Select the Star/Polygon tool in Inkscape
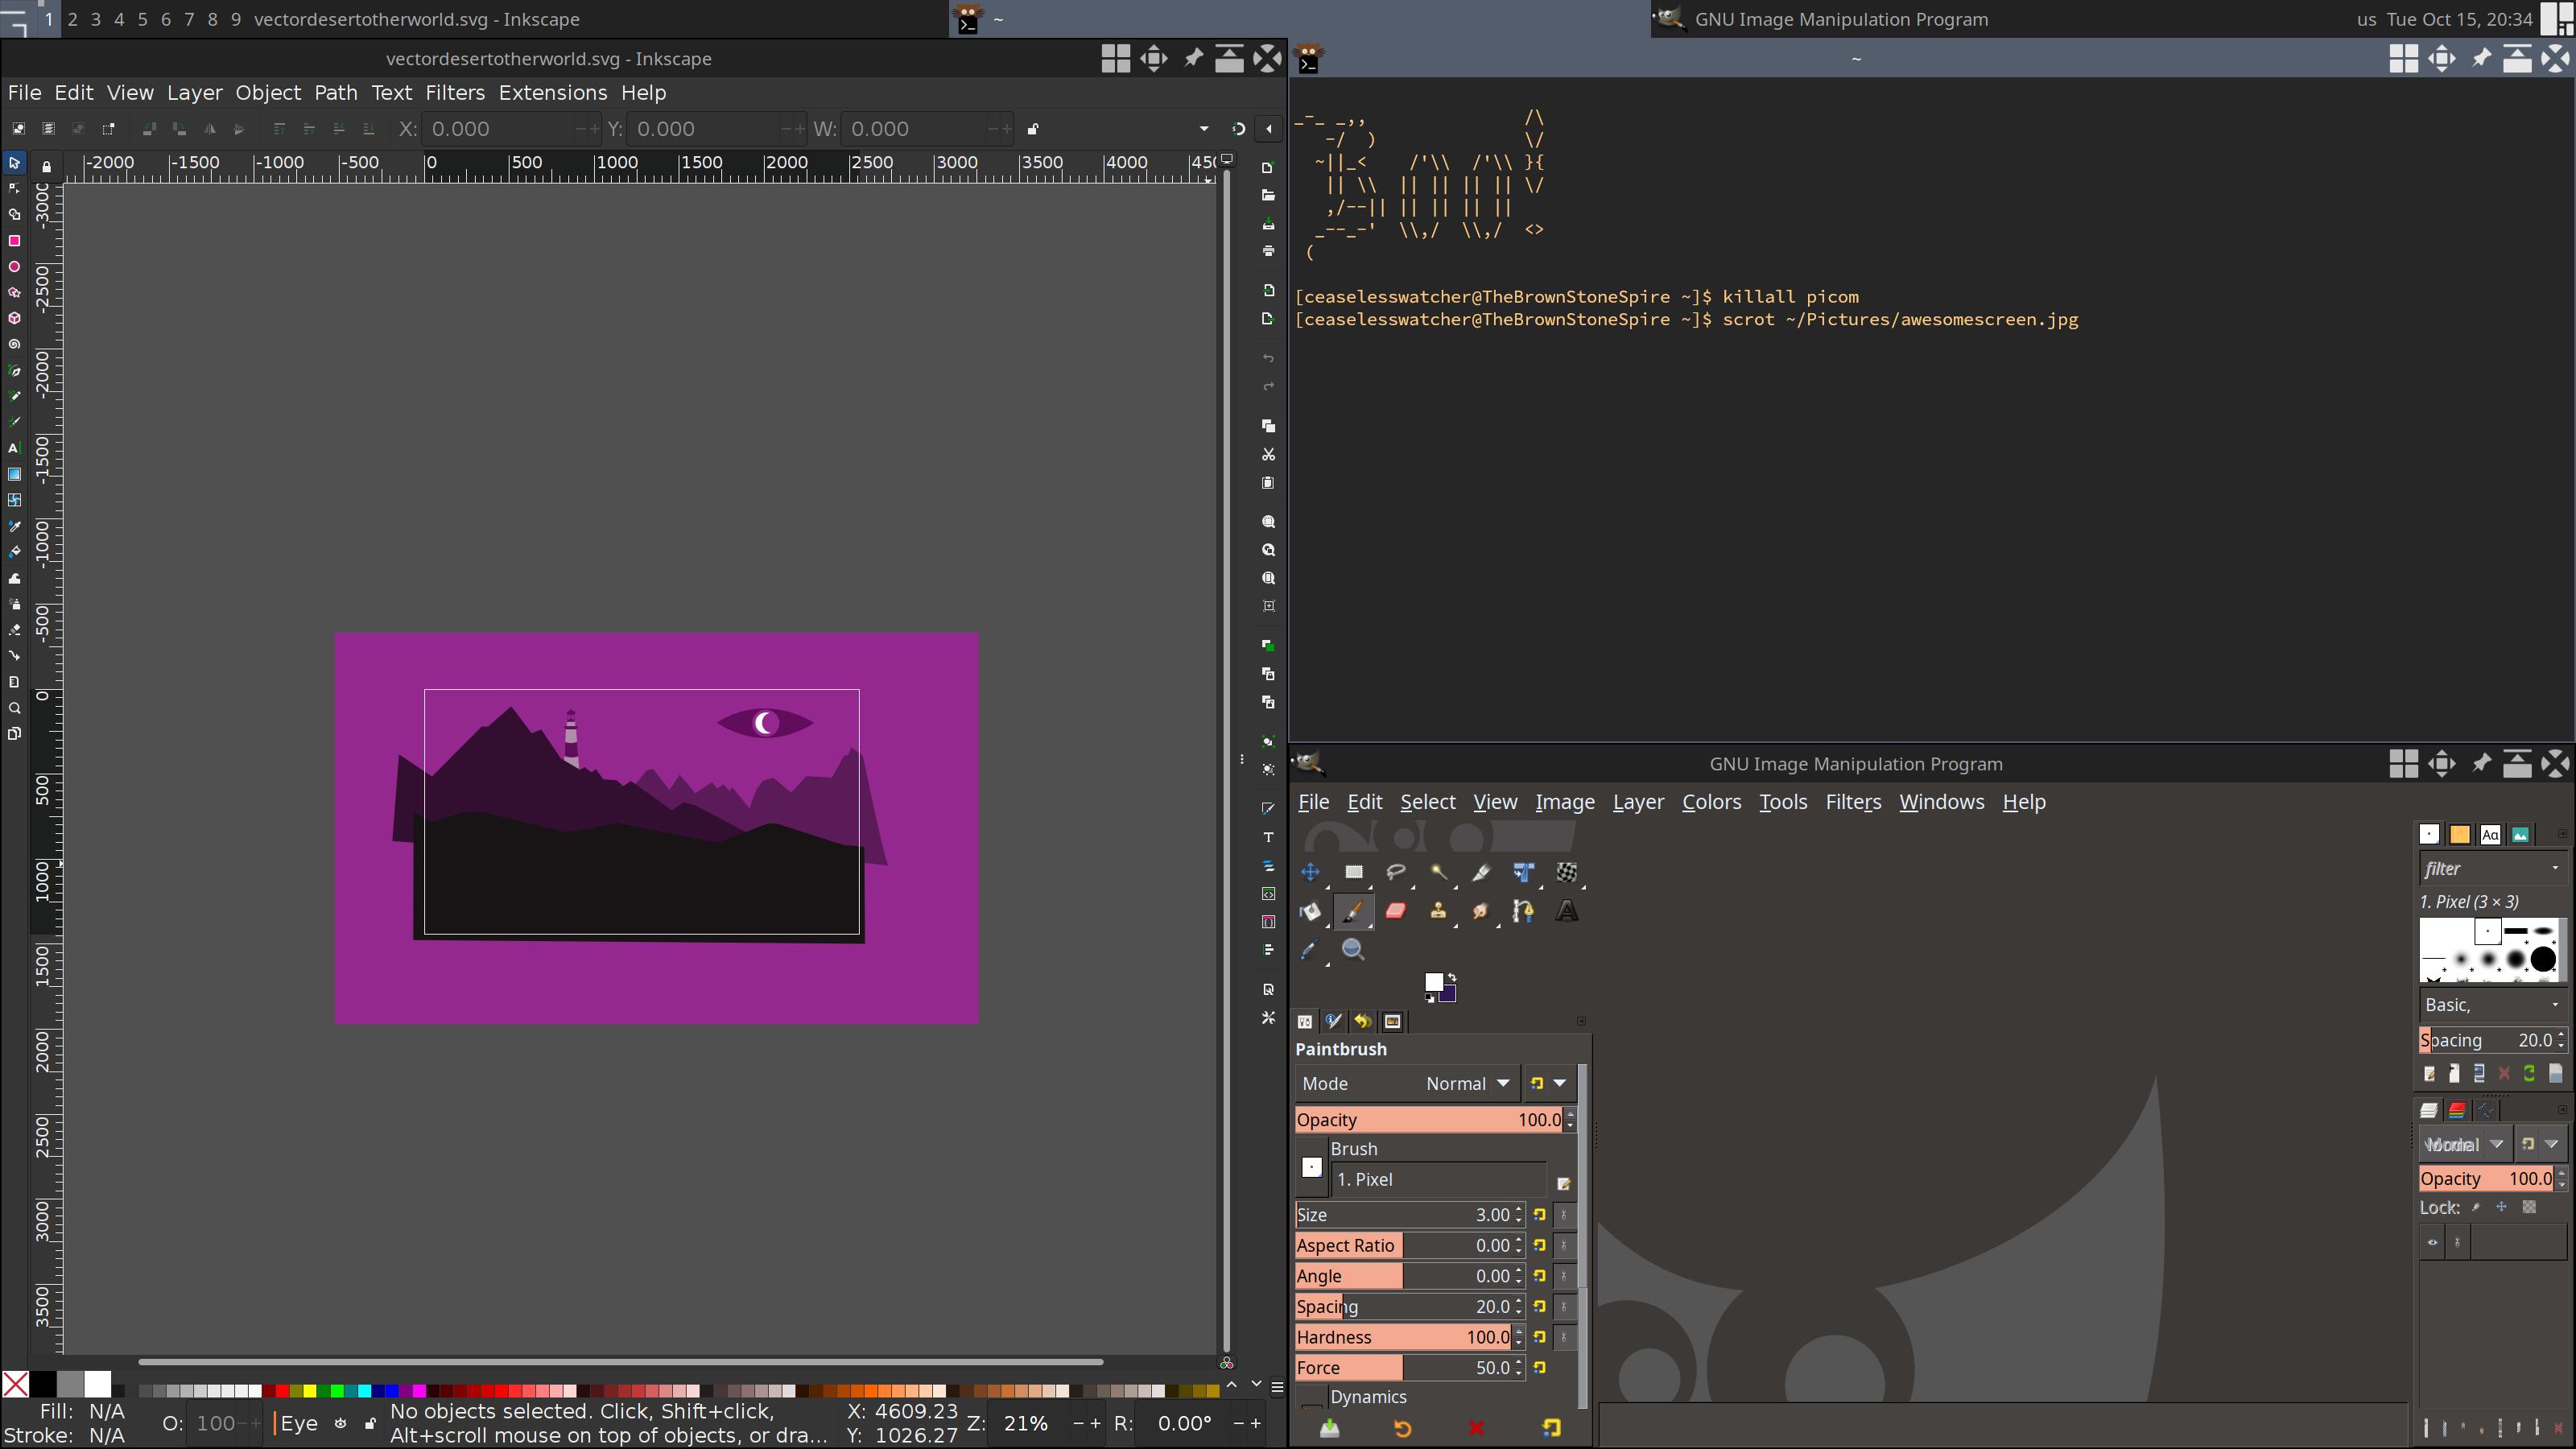The height and width of the screenshot is (1449, 2576). point(14,292)
